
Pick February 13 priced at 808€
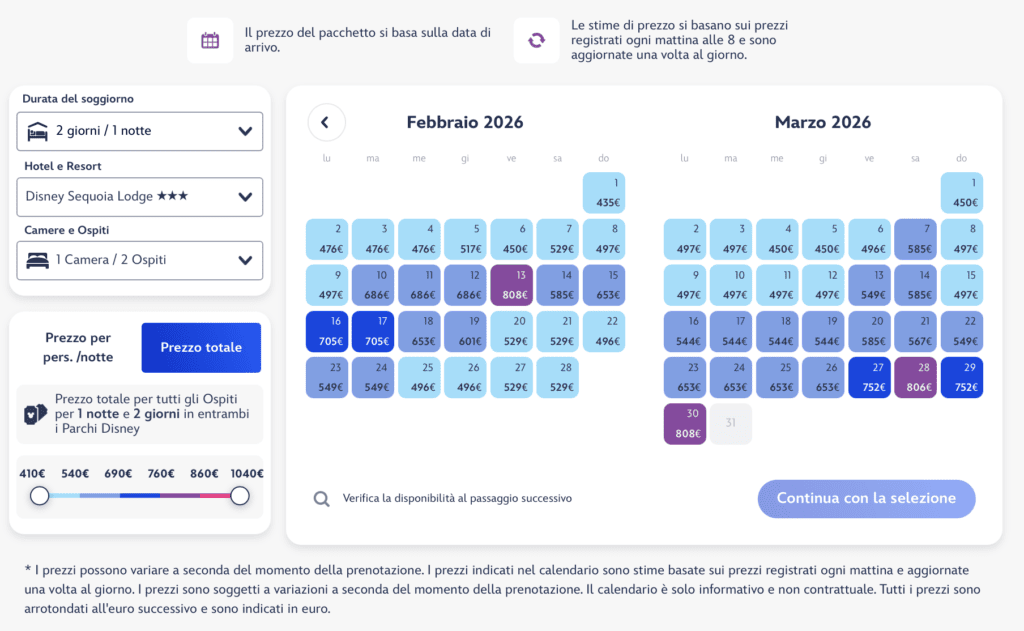pos(511,285)
